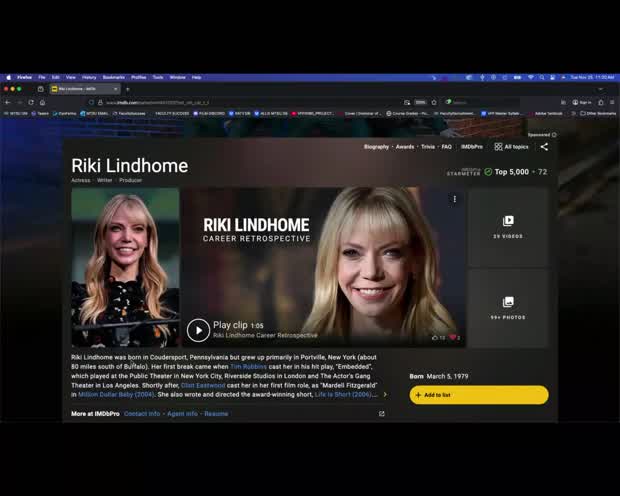
Task: Click the browser reload button
Action: tap(30, 102)
